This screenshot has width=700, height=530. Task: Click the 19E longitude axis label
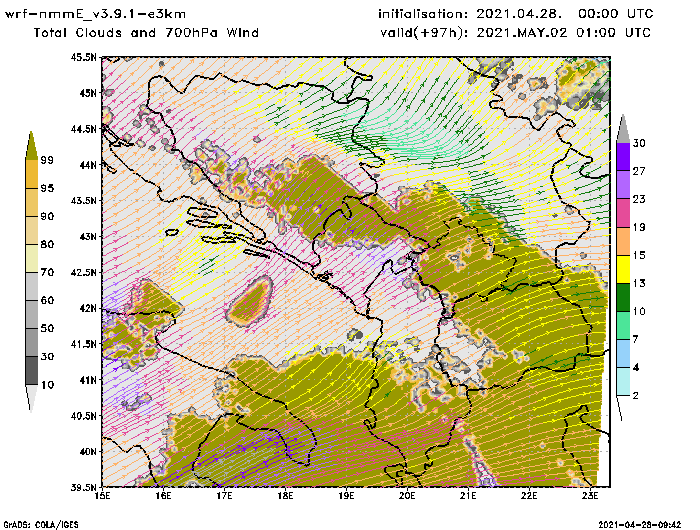pyautogui.click(x=346, y=496)
